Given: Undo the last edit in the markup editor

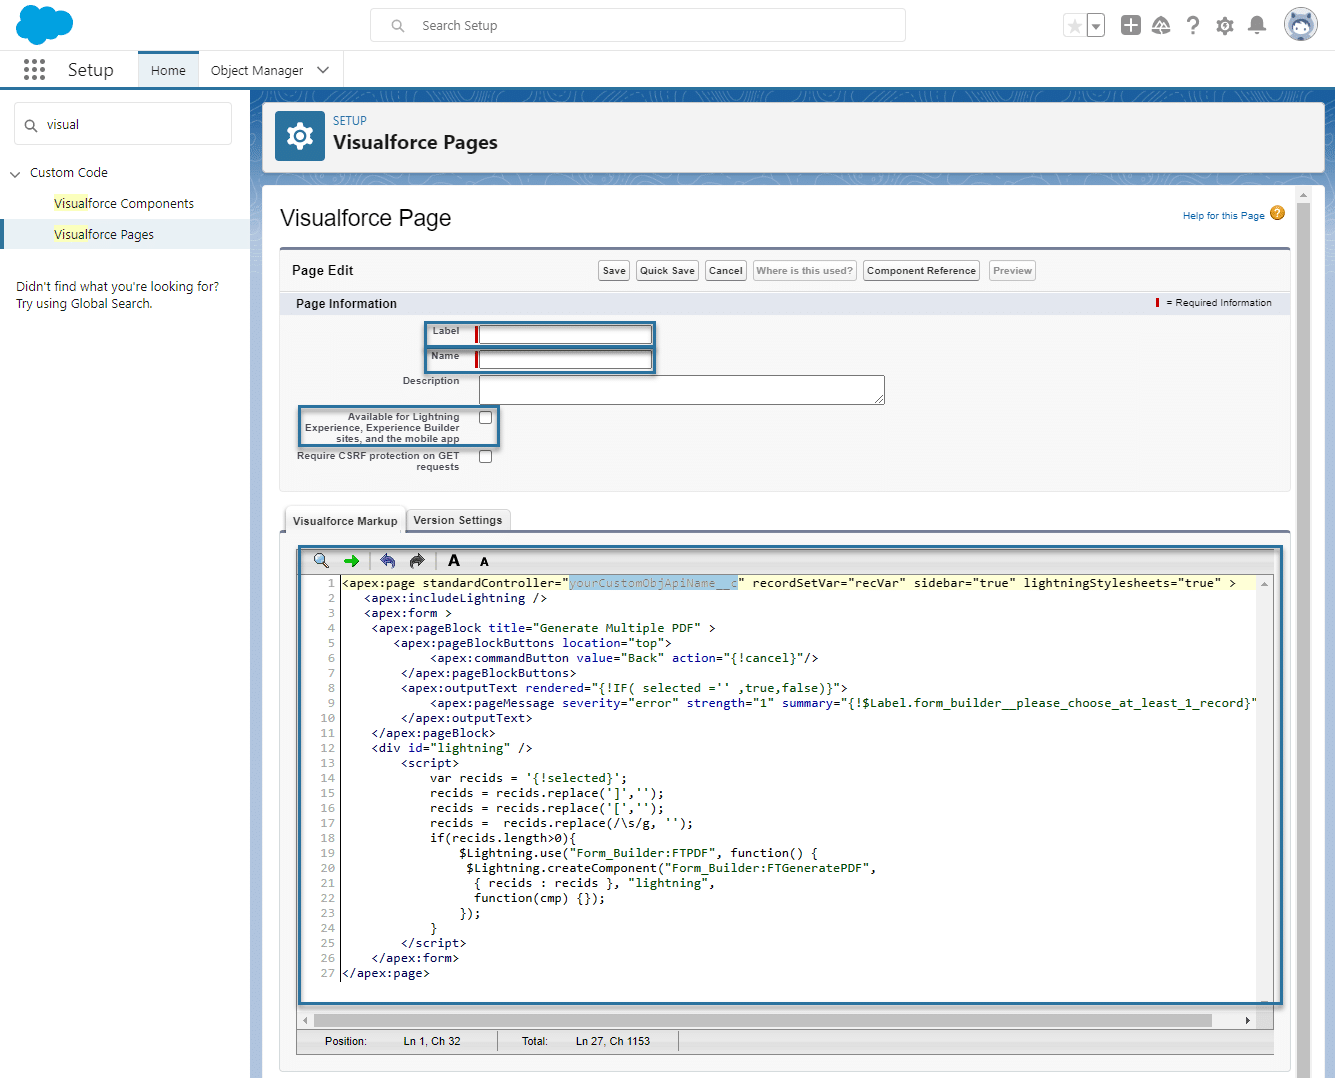Looking at the screenshot, I should click(387, 560).
